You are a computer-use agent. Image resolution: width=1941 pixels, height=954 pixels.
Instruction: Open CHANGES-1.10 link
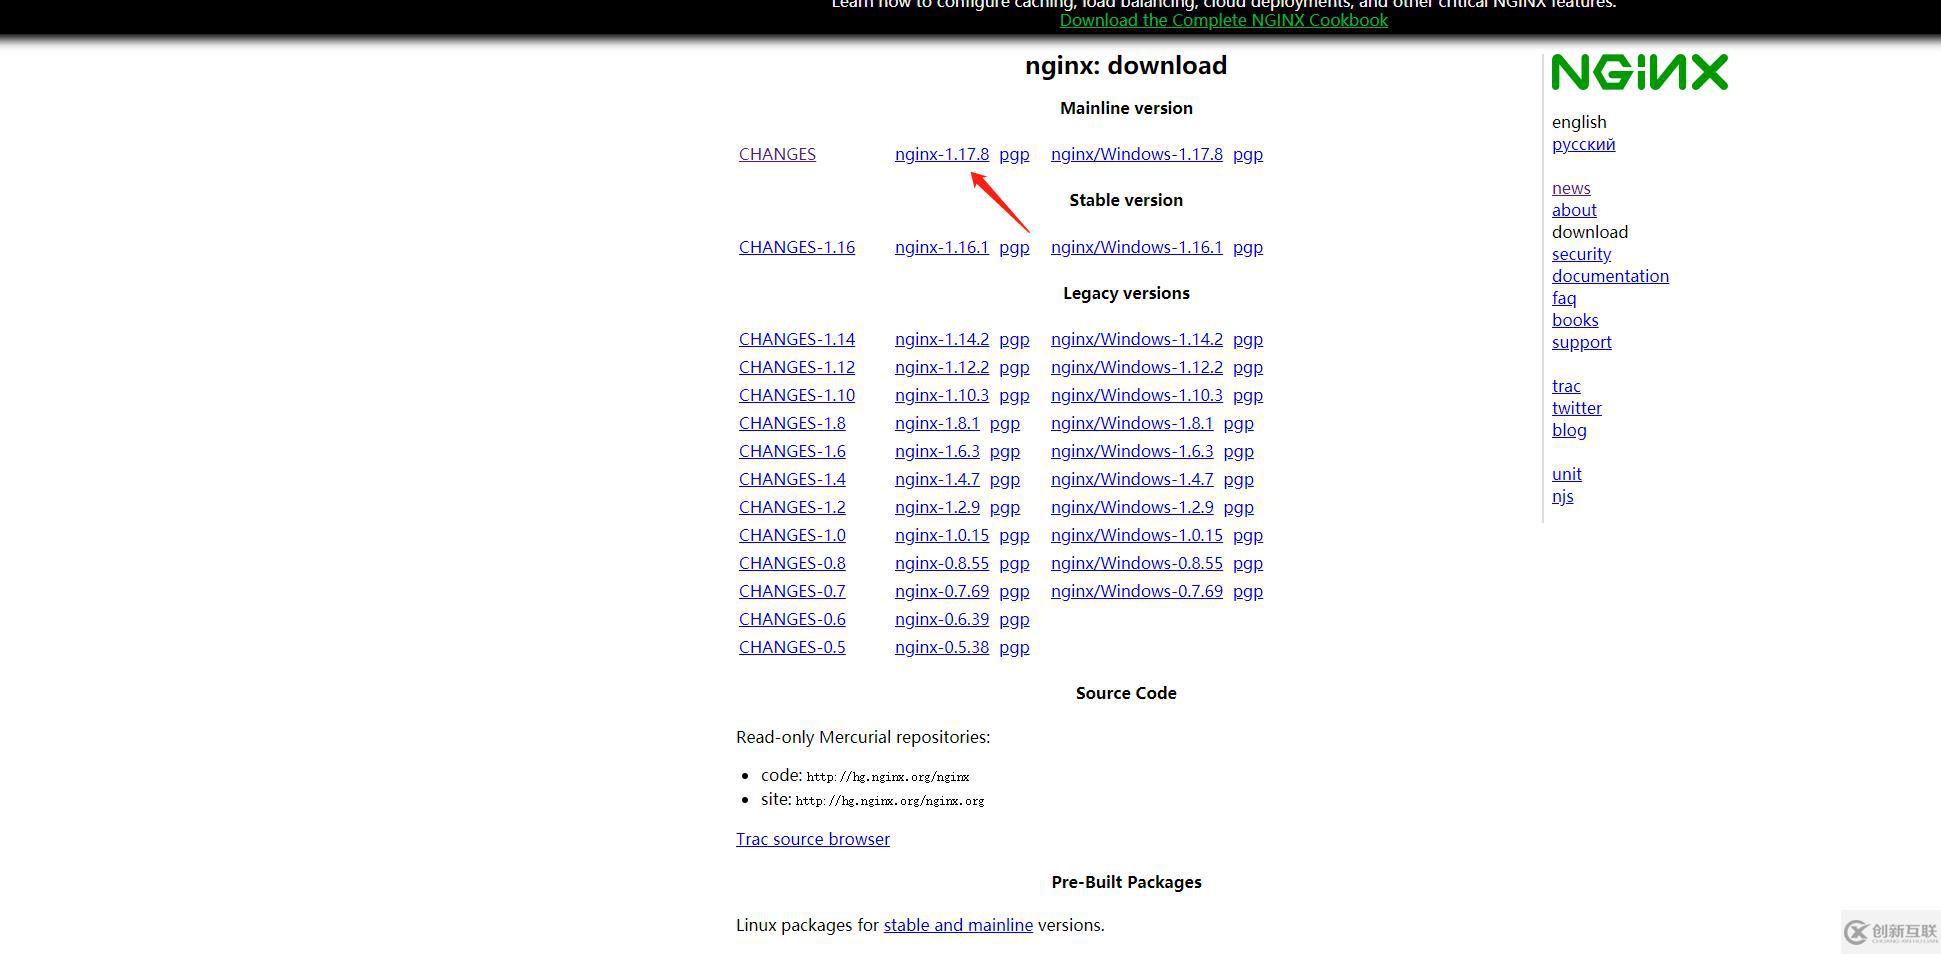(797, 395)
